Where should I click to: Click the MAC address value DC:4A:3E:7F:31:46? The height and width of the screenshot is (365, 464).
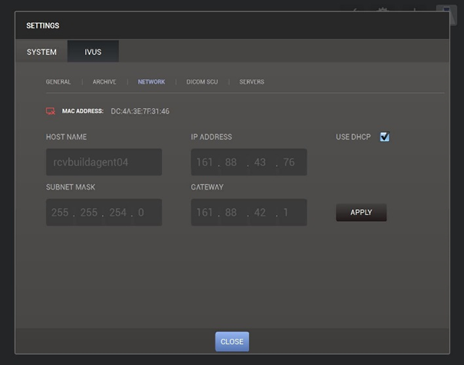140,111
